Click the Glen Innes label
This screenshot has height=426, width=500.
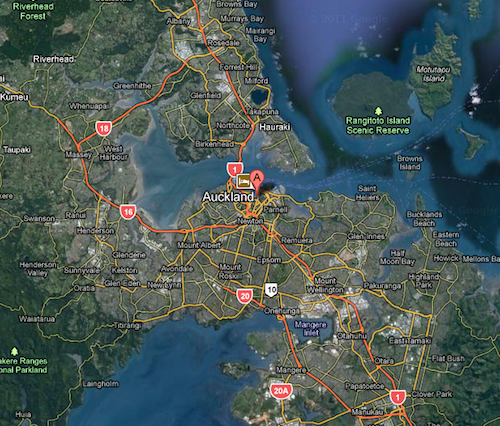point(366,236)
